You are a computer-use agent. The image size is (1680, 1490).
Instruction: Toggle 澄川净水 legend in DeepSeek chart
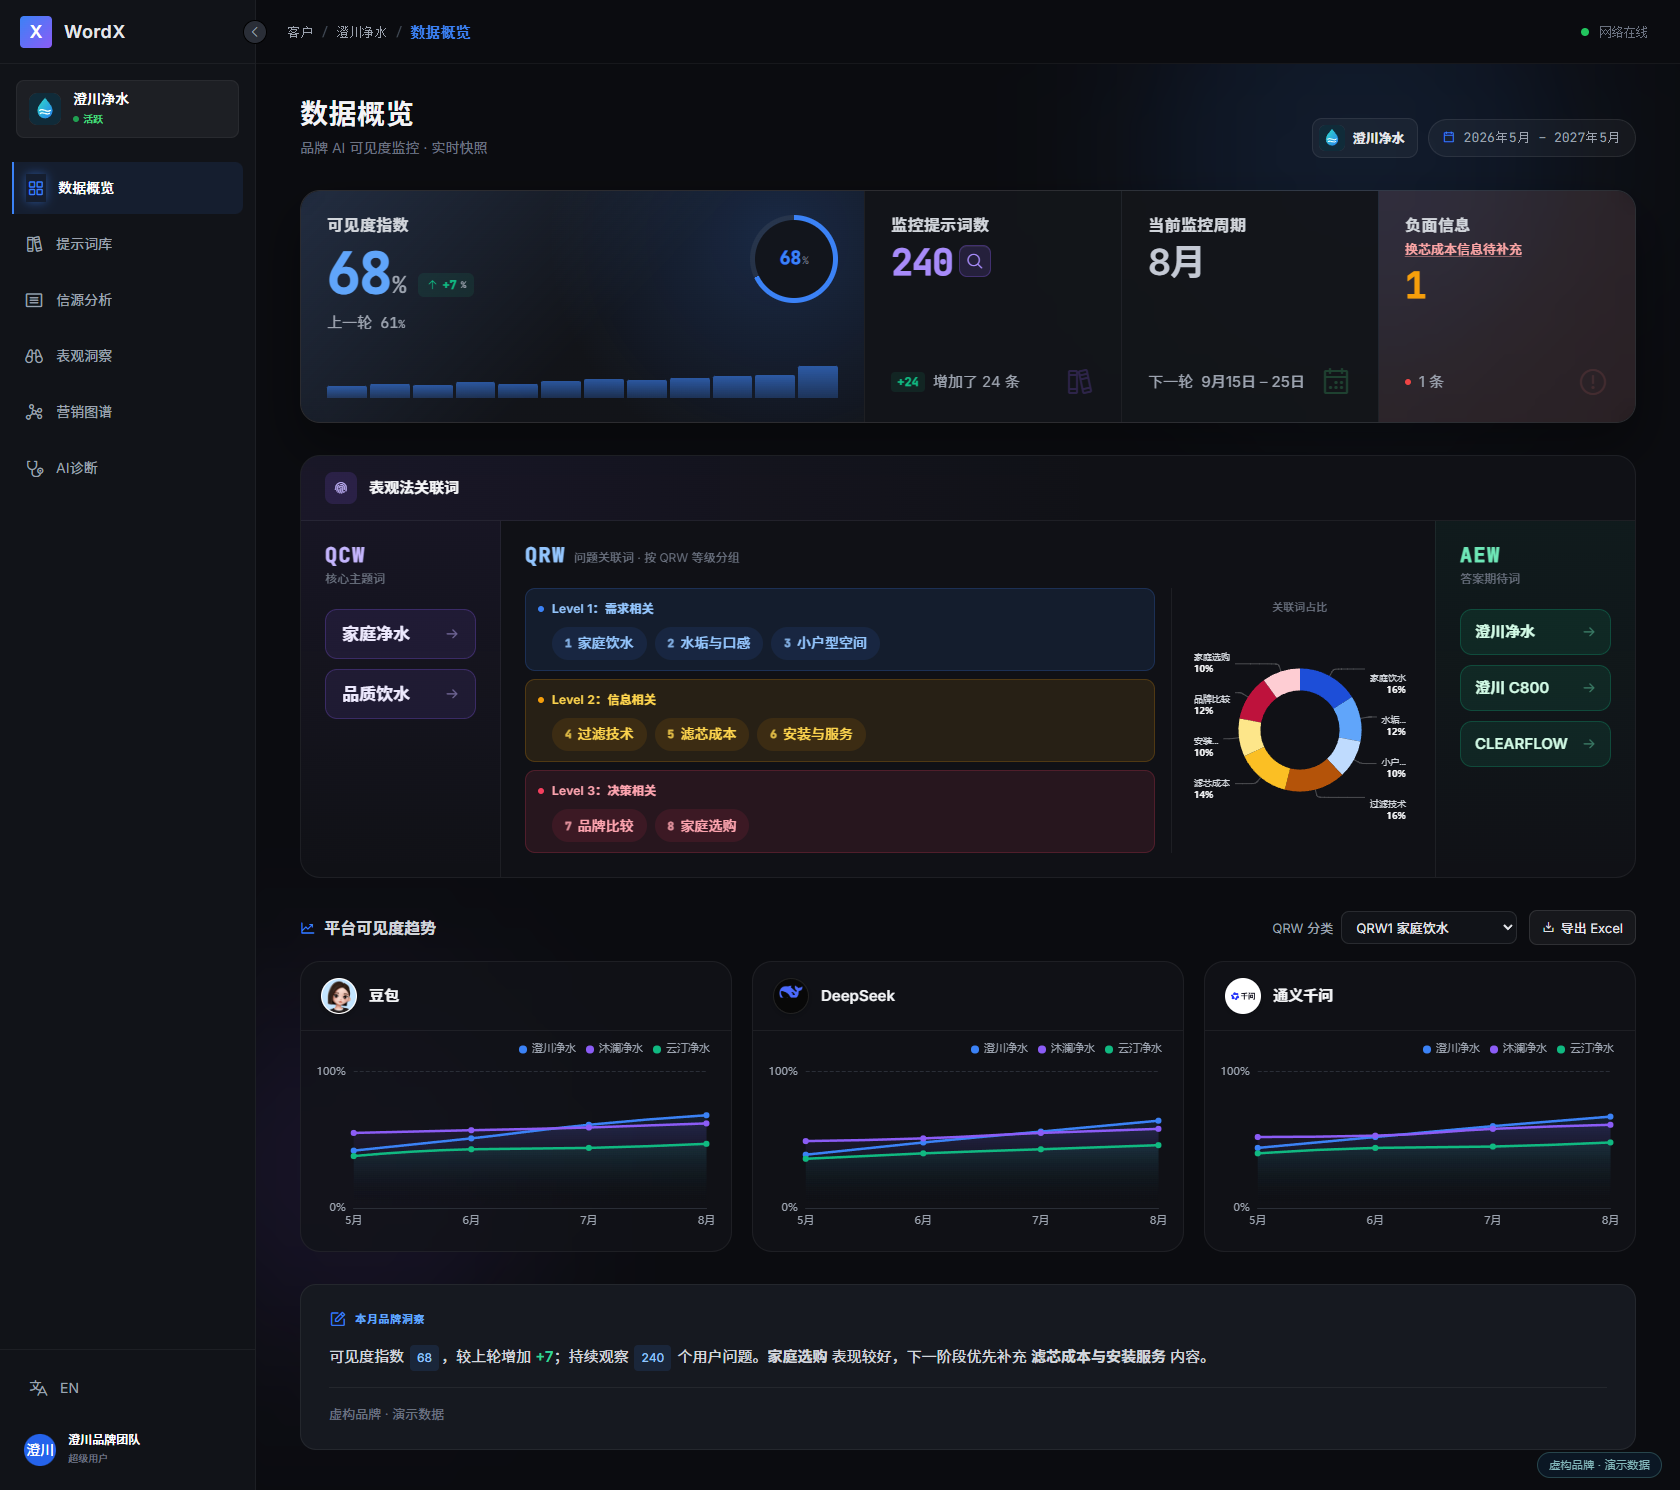pyautogui.click(x=999, y=1049)
